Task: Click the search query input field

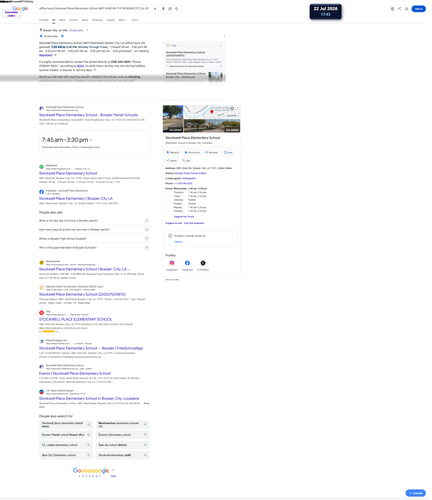Action: click(95, 9)
